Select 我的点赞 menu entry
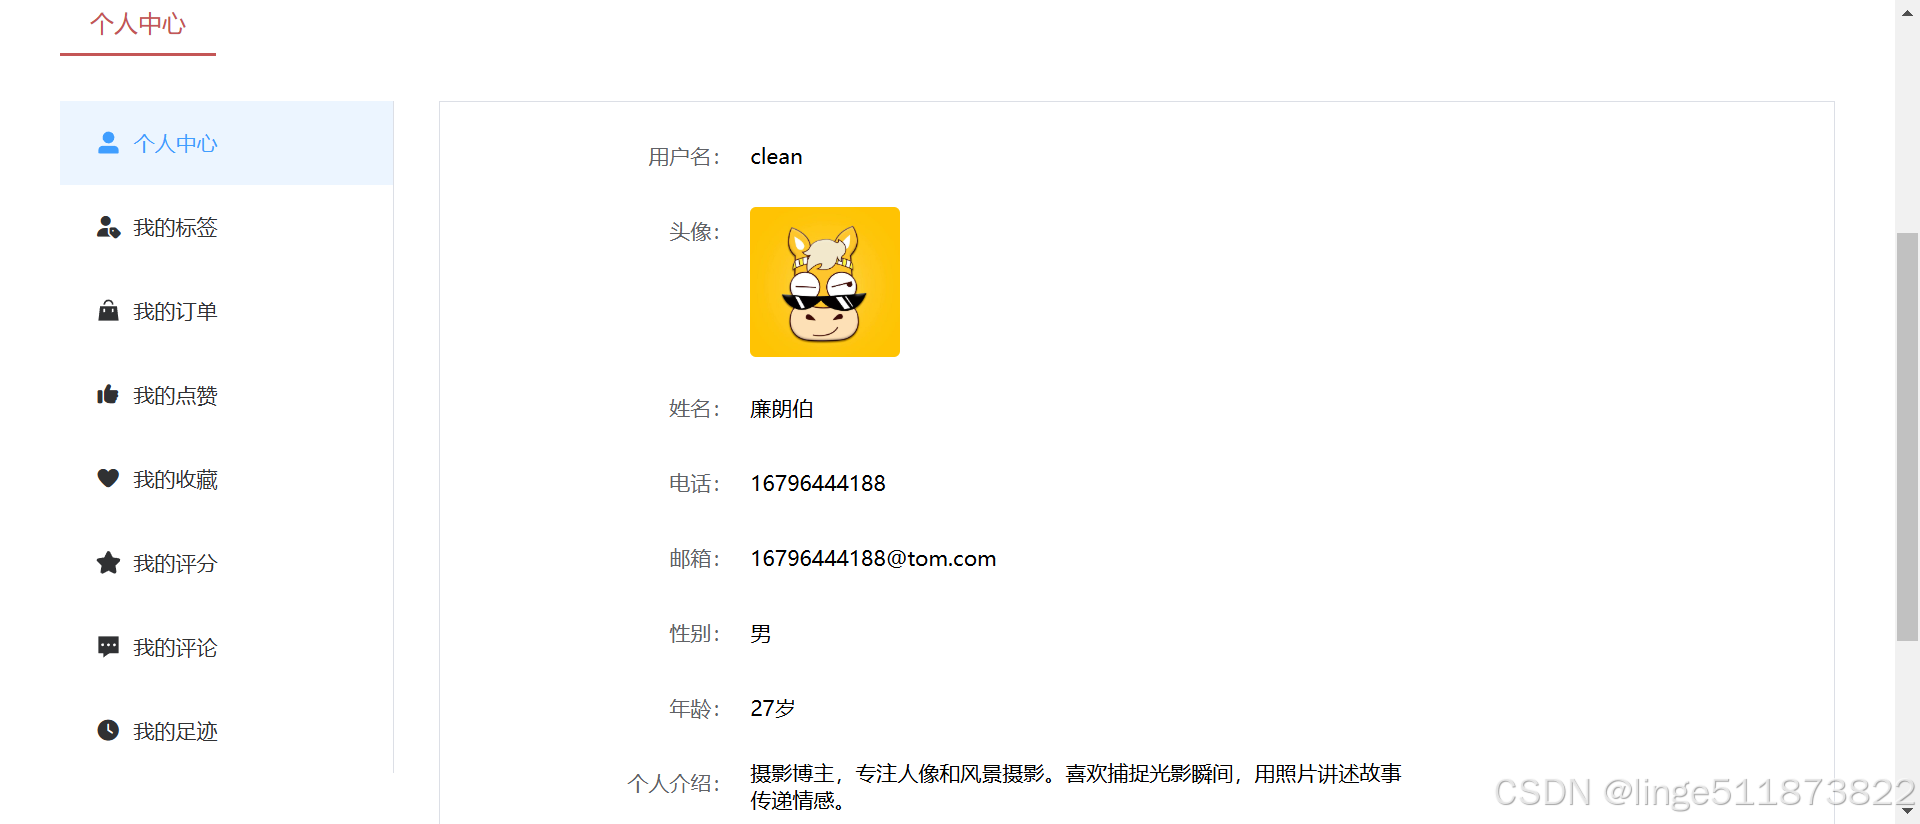Image resolution: width=1920 pixels, height=824 pixels. pos(226,395)
